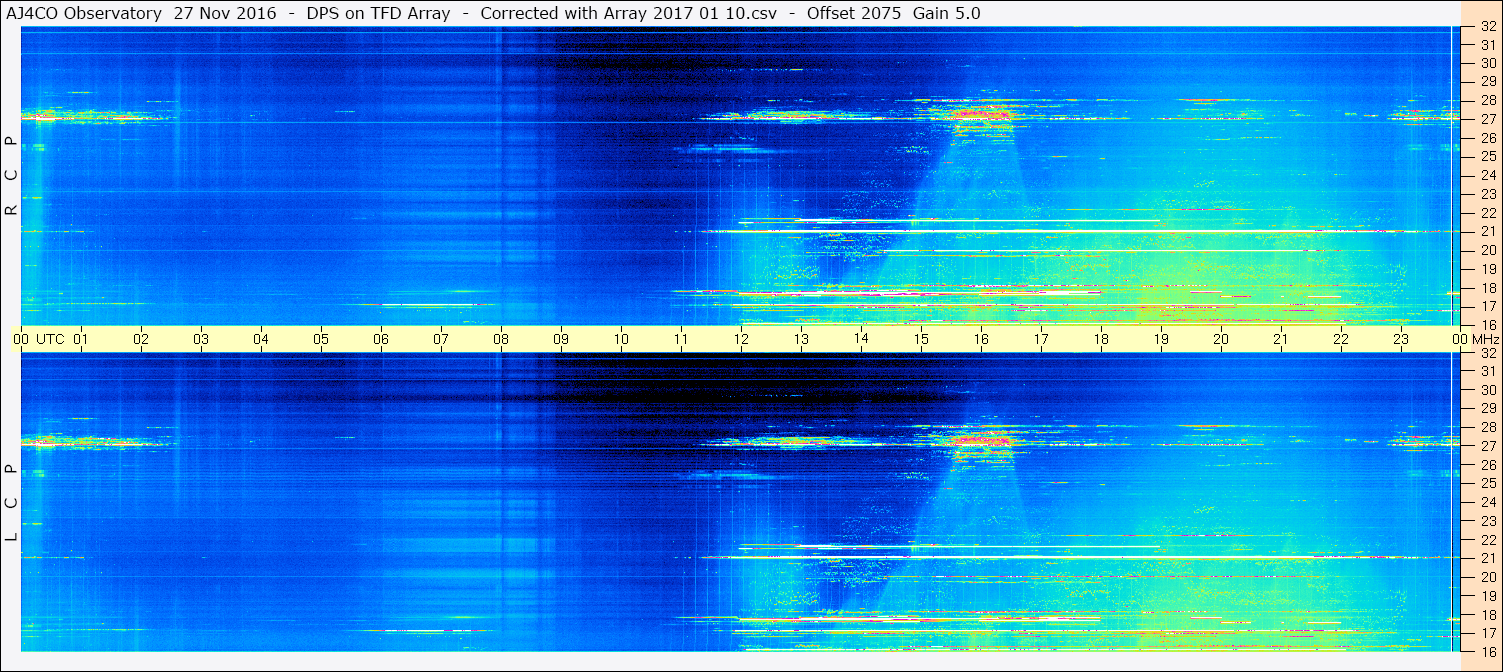Click inside the LCP spectrogram plot

coord(740,503)
